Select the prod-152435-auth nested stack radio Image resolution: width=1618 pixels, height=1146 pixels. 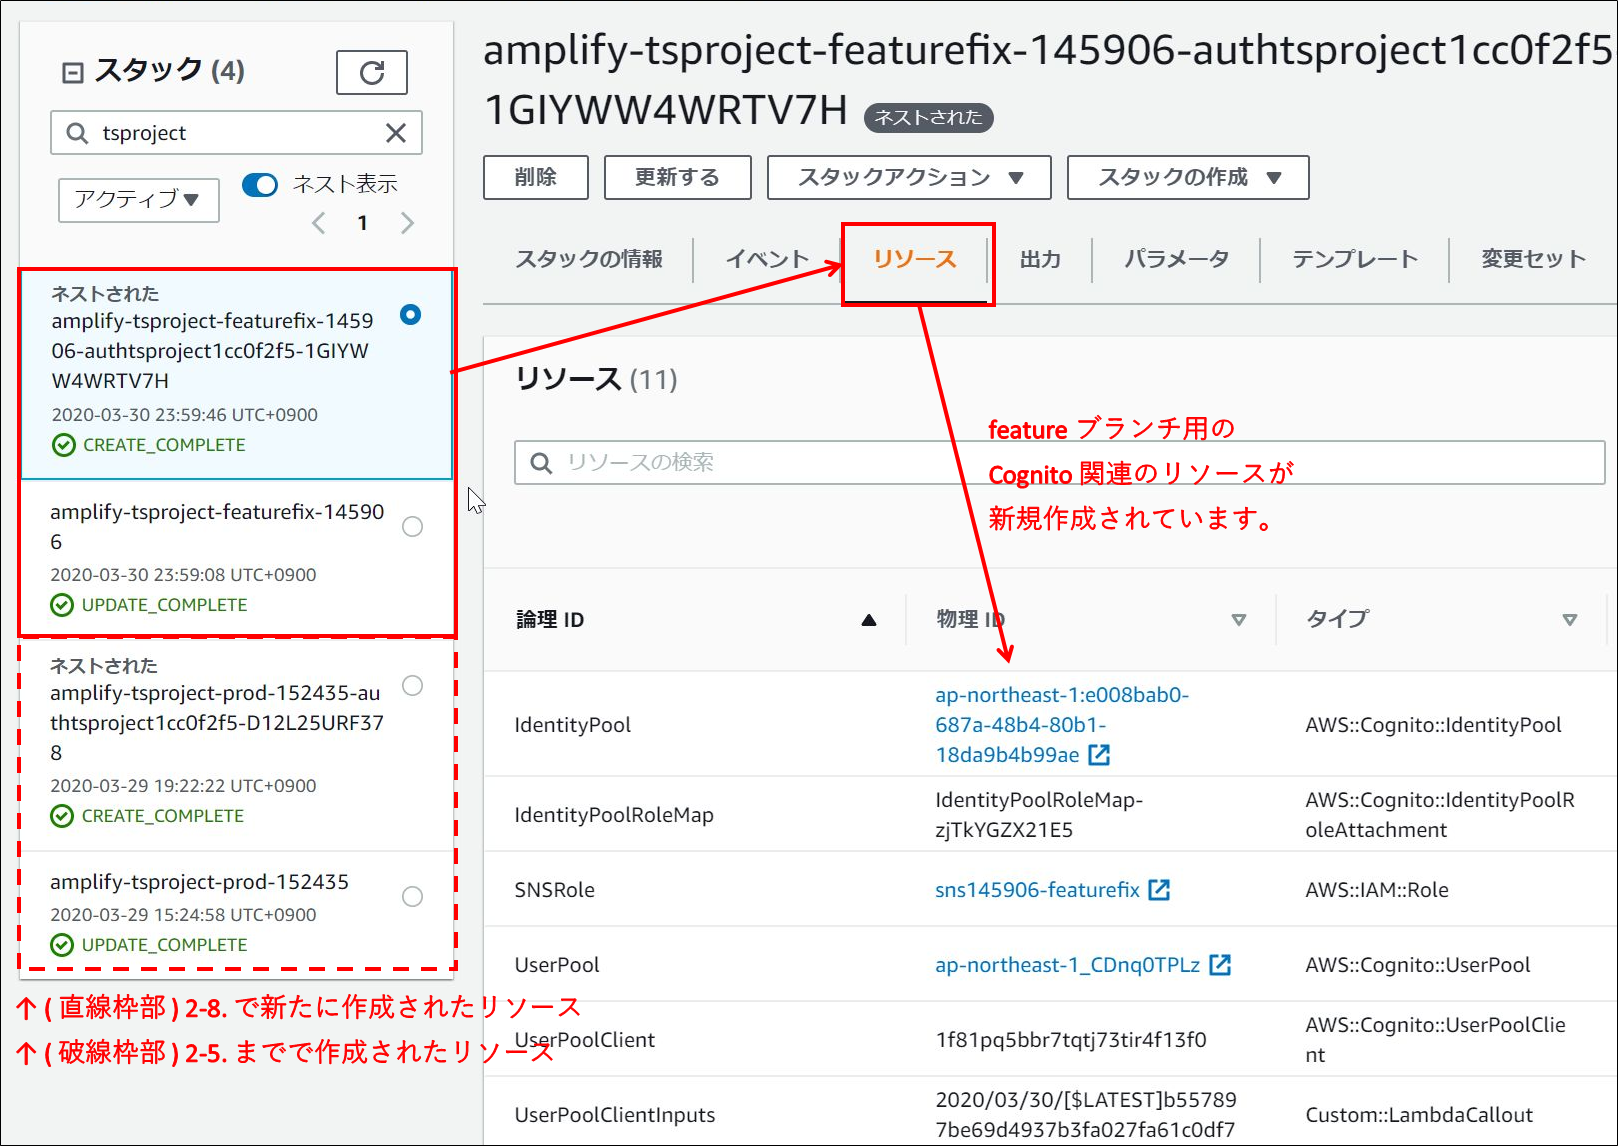tap(412, 685)
